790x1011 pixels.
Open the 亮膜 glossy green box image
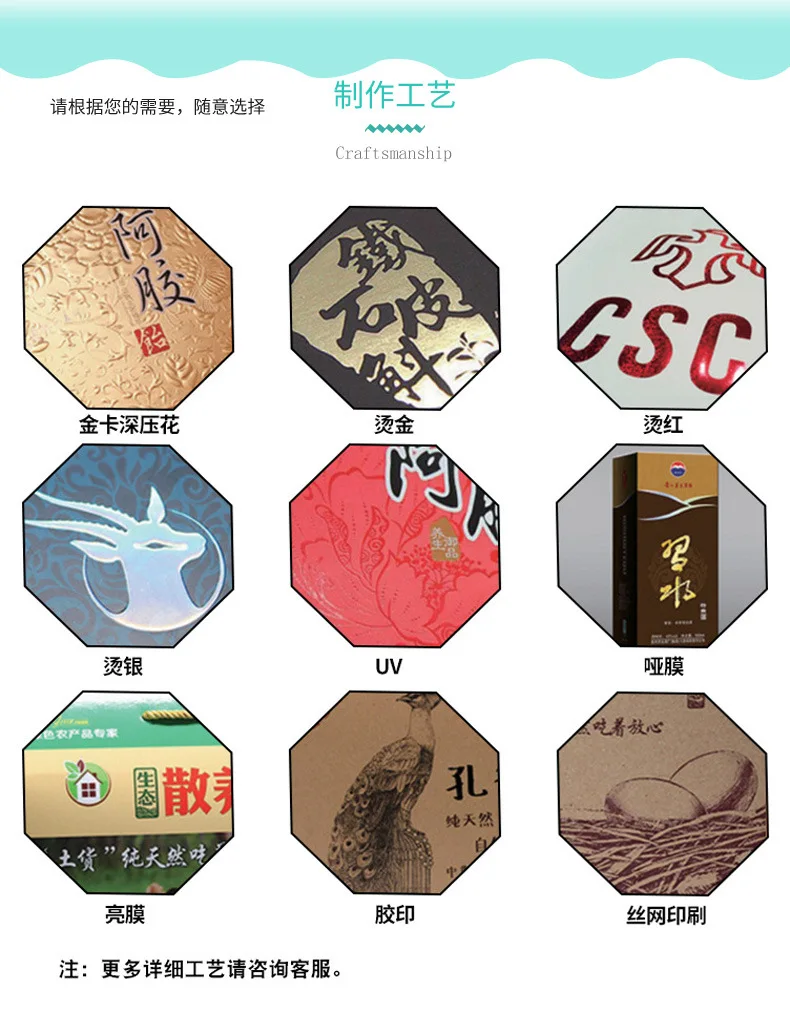pos(128,793)
